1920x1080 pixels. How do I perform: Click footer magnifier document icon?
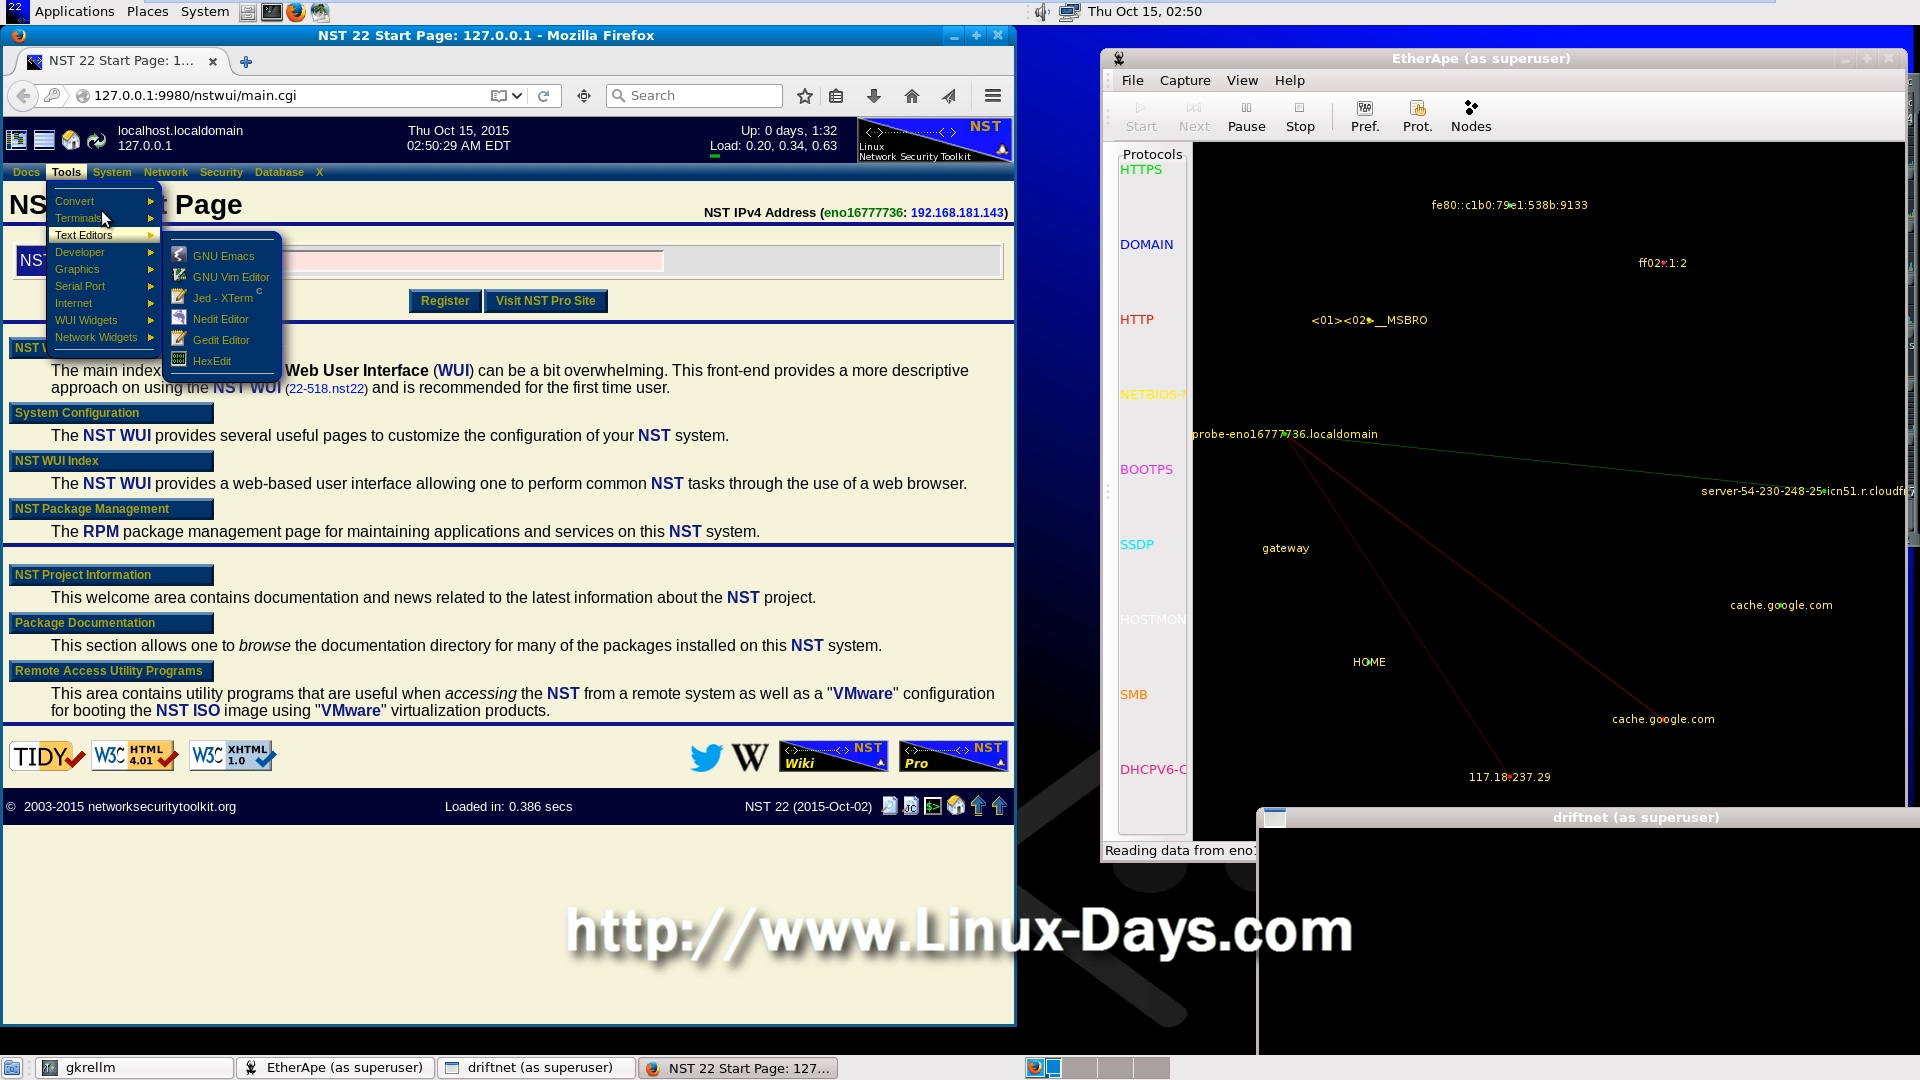pyautogui.click(x=889, y=806)
